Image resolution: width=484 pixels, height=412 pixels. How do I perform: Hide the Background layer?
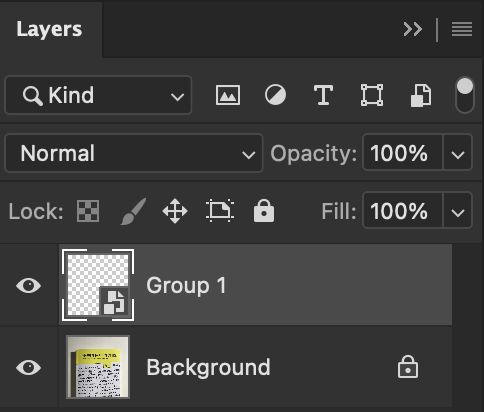[x=29, y=368]
